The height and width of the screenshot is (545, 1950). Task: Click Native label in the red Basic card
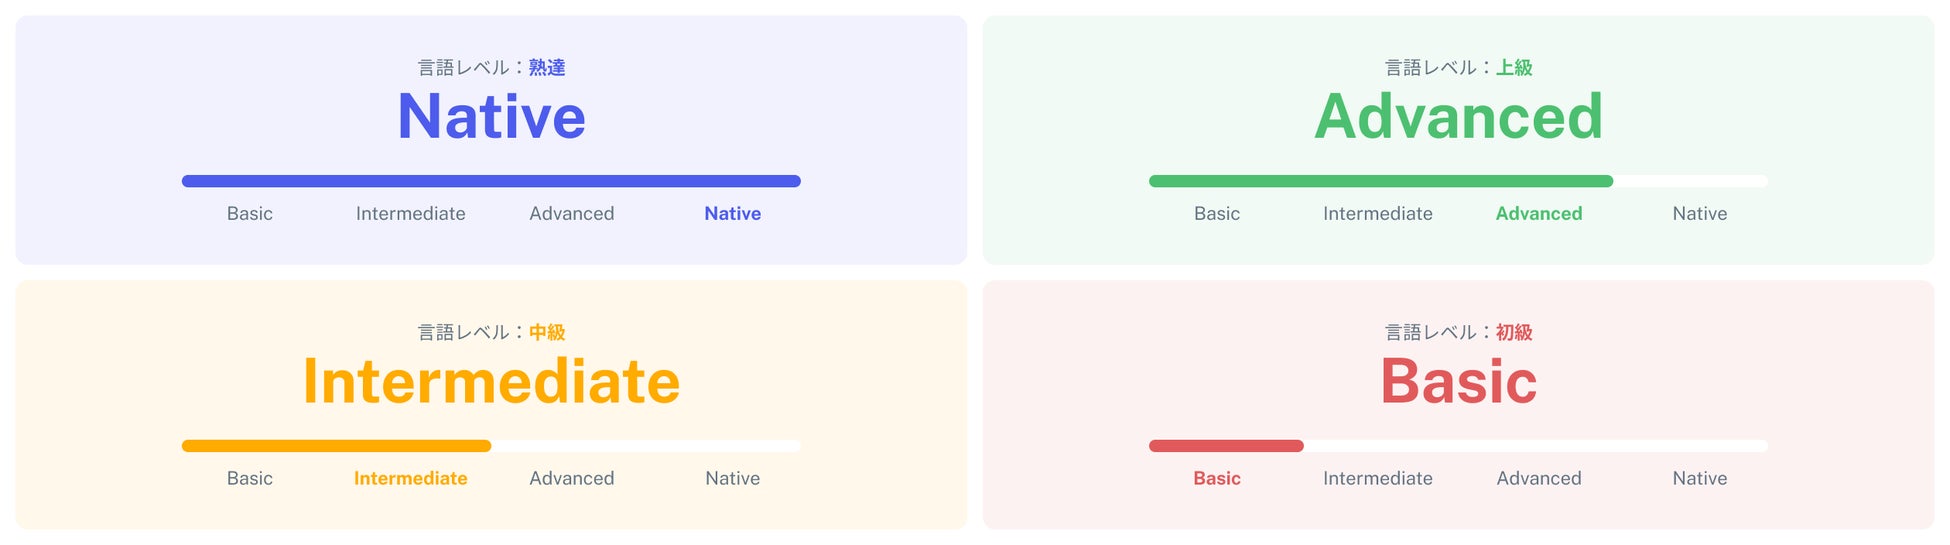click(1699, 479)
